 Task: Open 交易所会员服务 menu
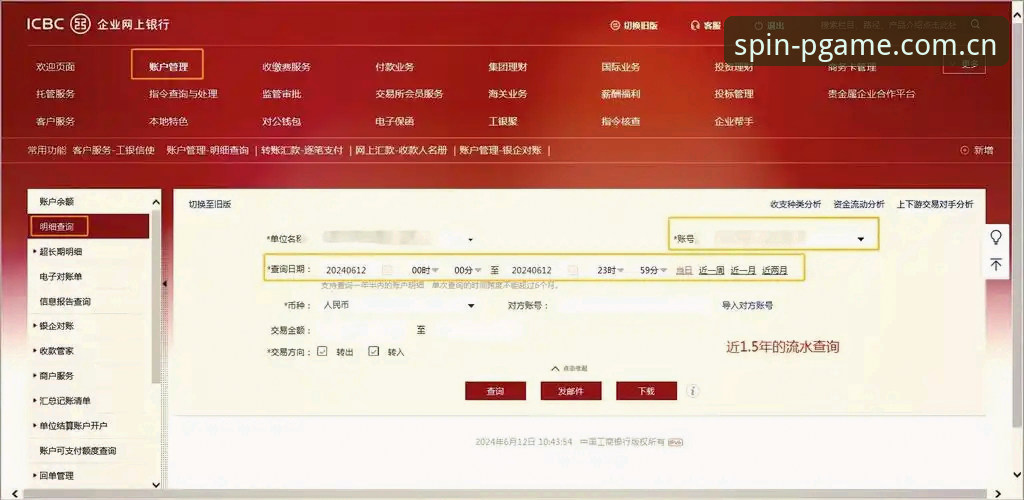coord(409,94)
